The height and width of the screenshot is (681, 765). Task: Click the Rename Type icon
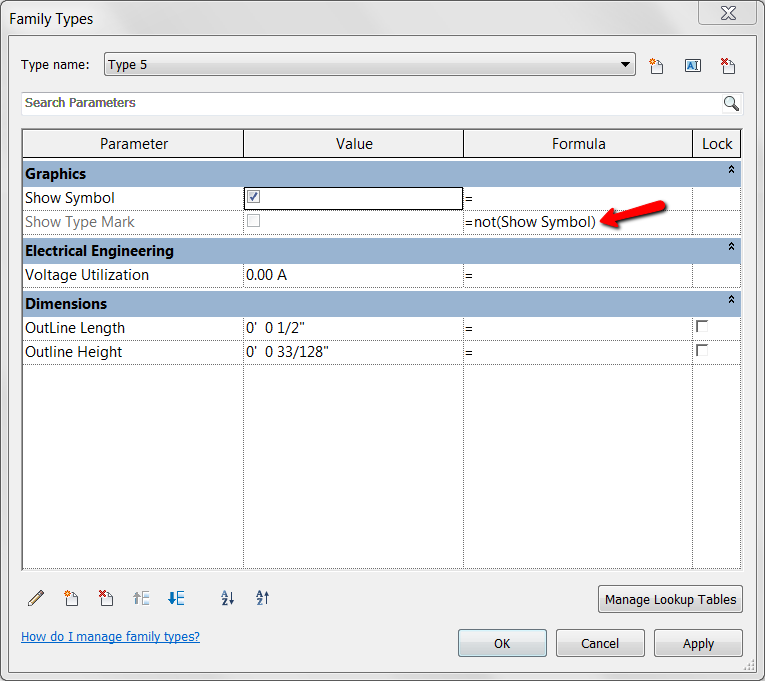coord(693,65)
